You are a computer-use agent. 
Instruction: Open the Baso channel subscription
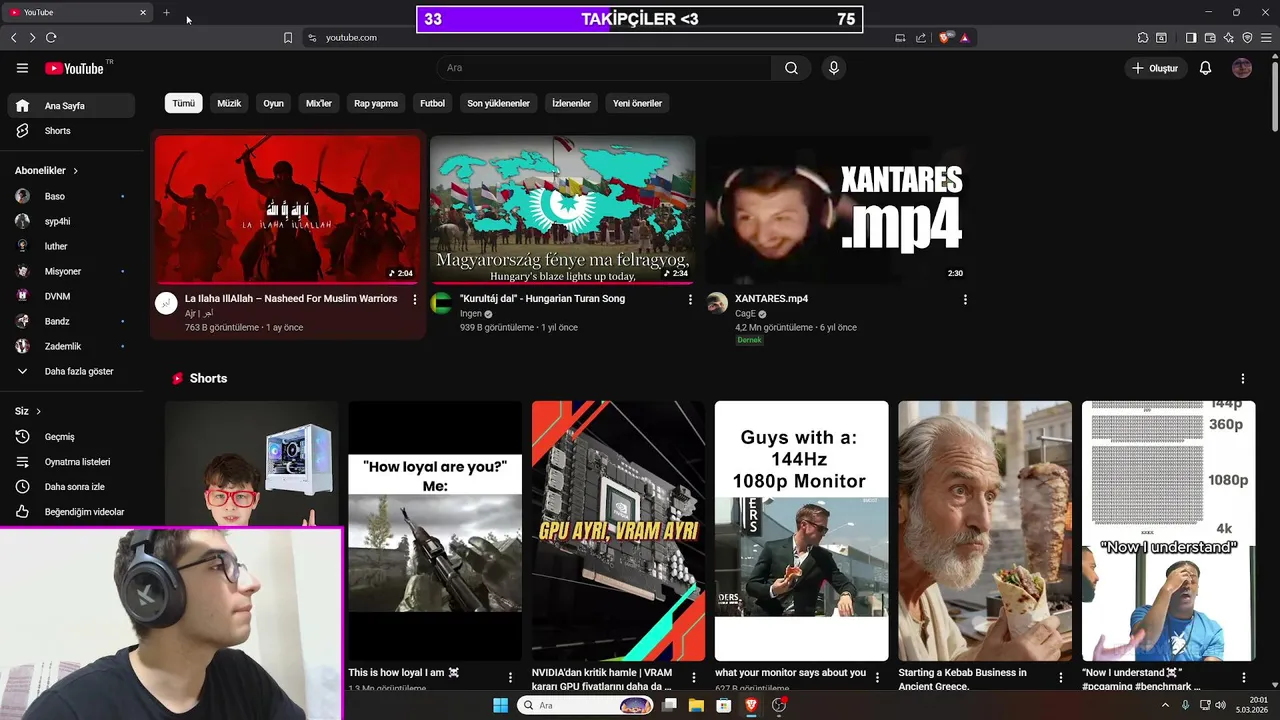(x=71, y=196)
